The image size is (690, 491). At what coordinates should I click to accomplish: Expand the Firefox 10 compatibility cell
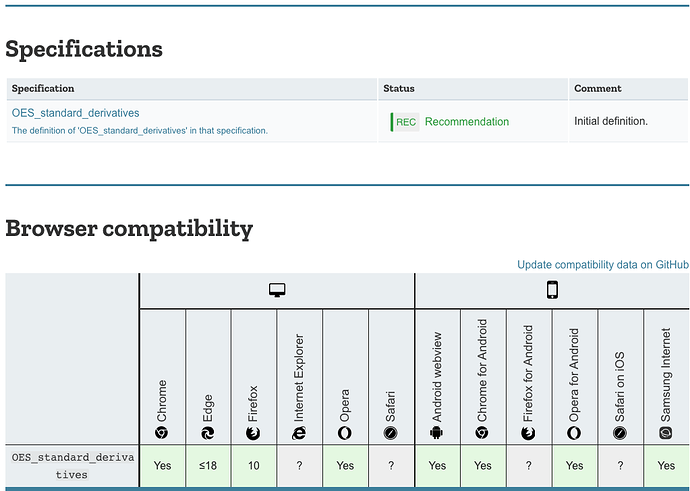(254, 465)
